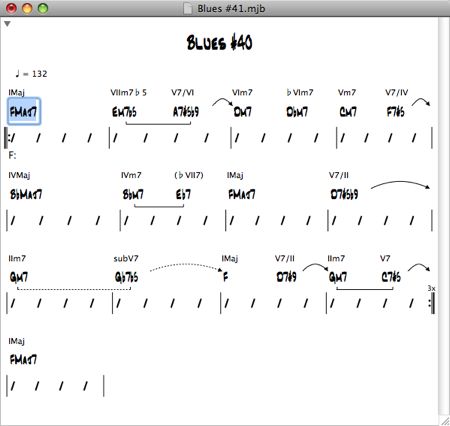Select the final FMaj7 chord in last bar
The height and width of the screenshot is (426, 450).
[x=23, y=360]
